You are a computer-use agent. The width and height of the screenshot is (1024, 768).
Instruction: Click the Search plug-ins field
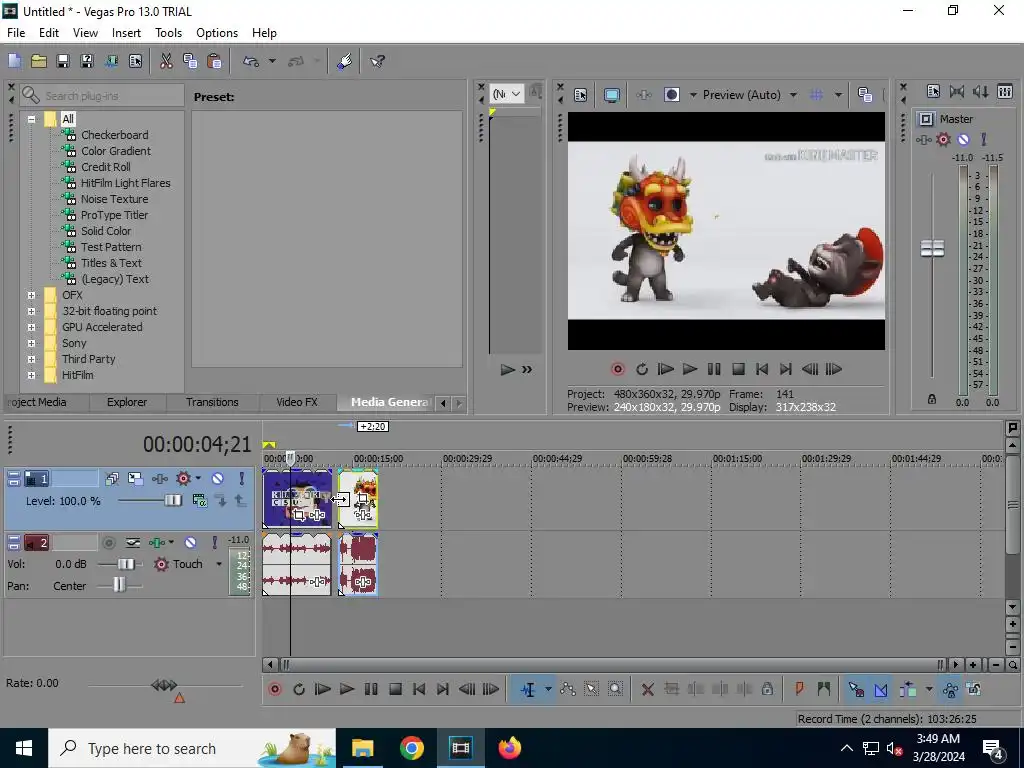pyautogui.click(x=102, y=96)
